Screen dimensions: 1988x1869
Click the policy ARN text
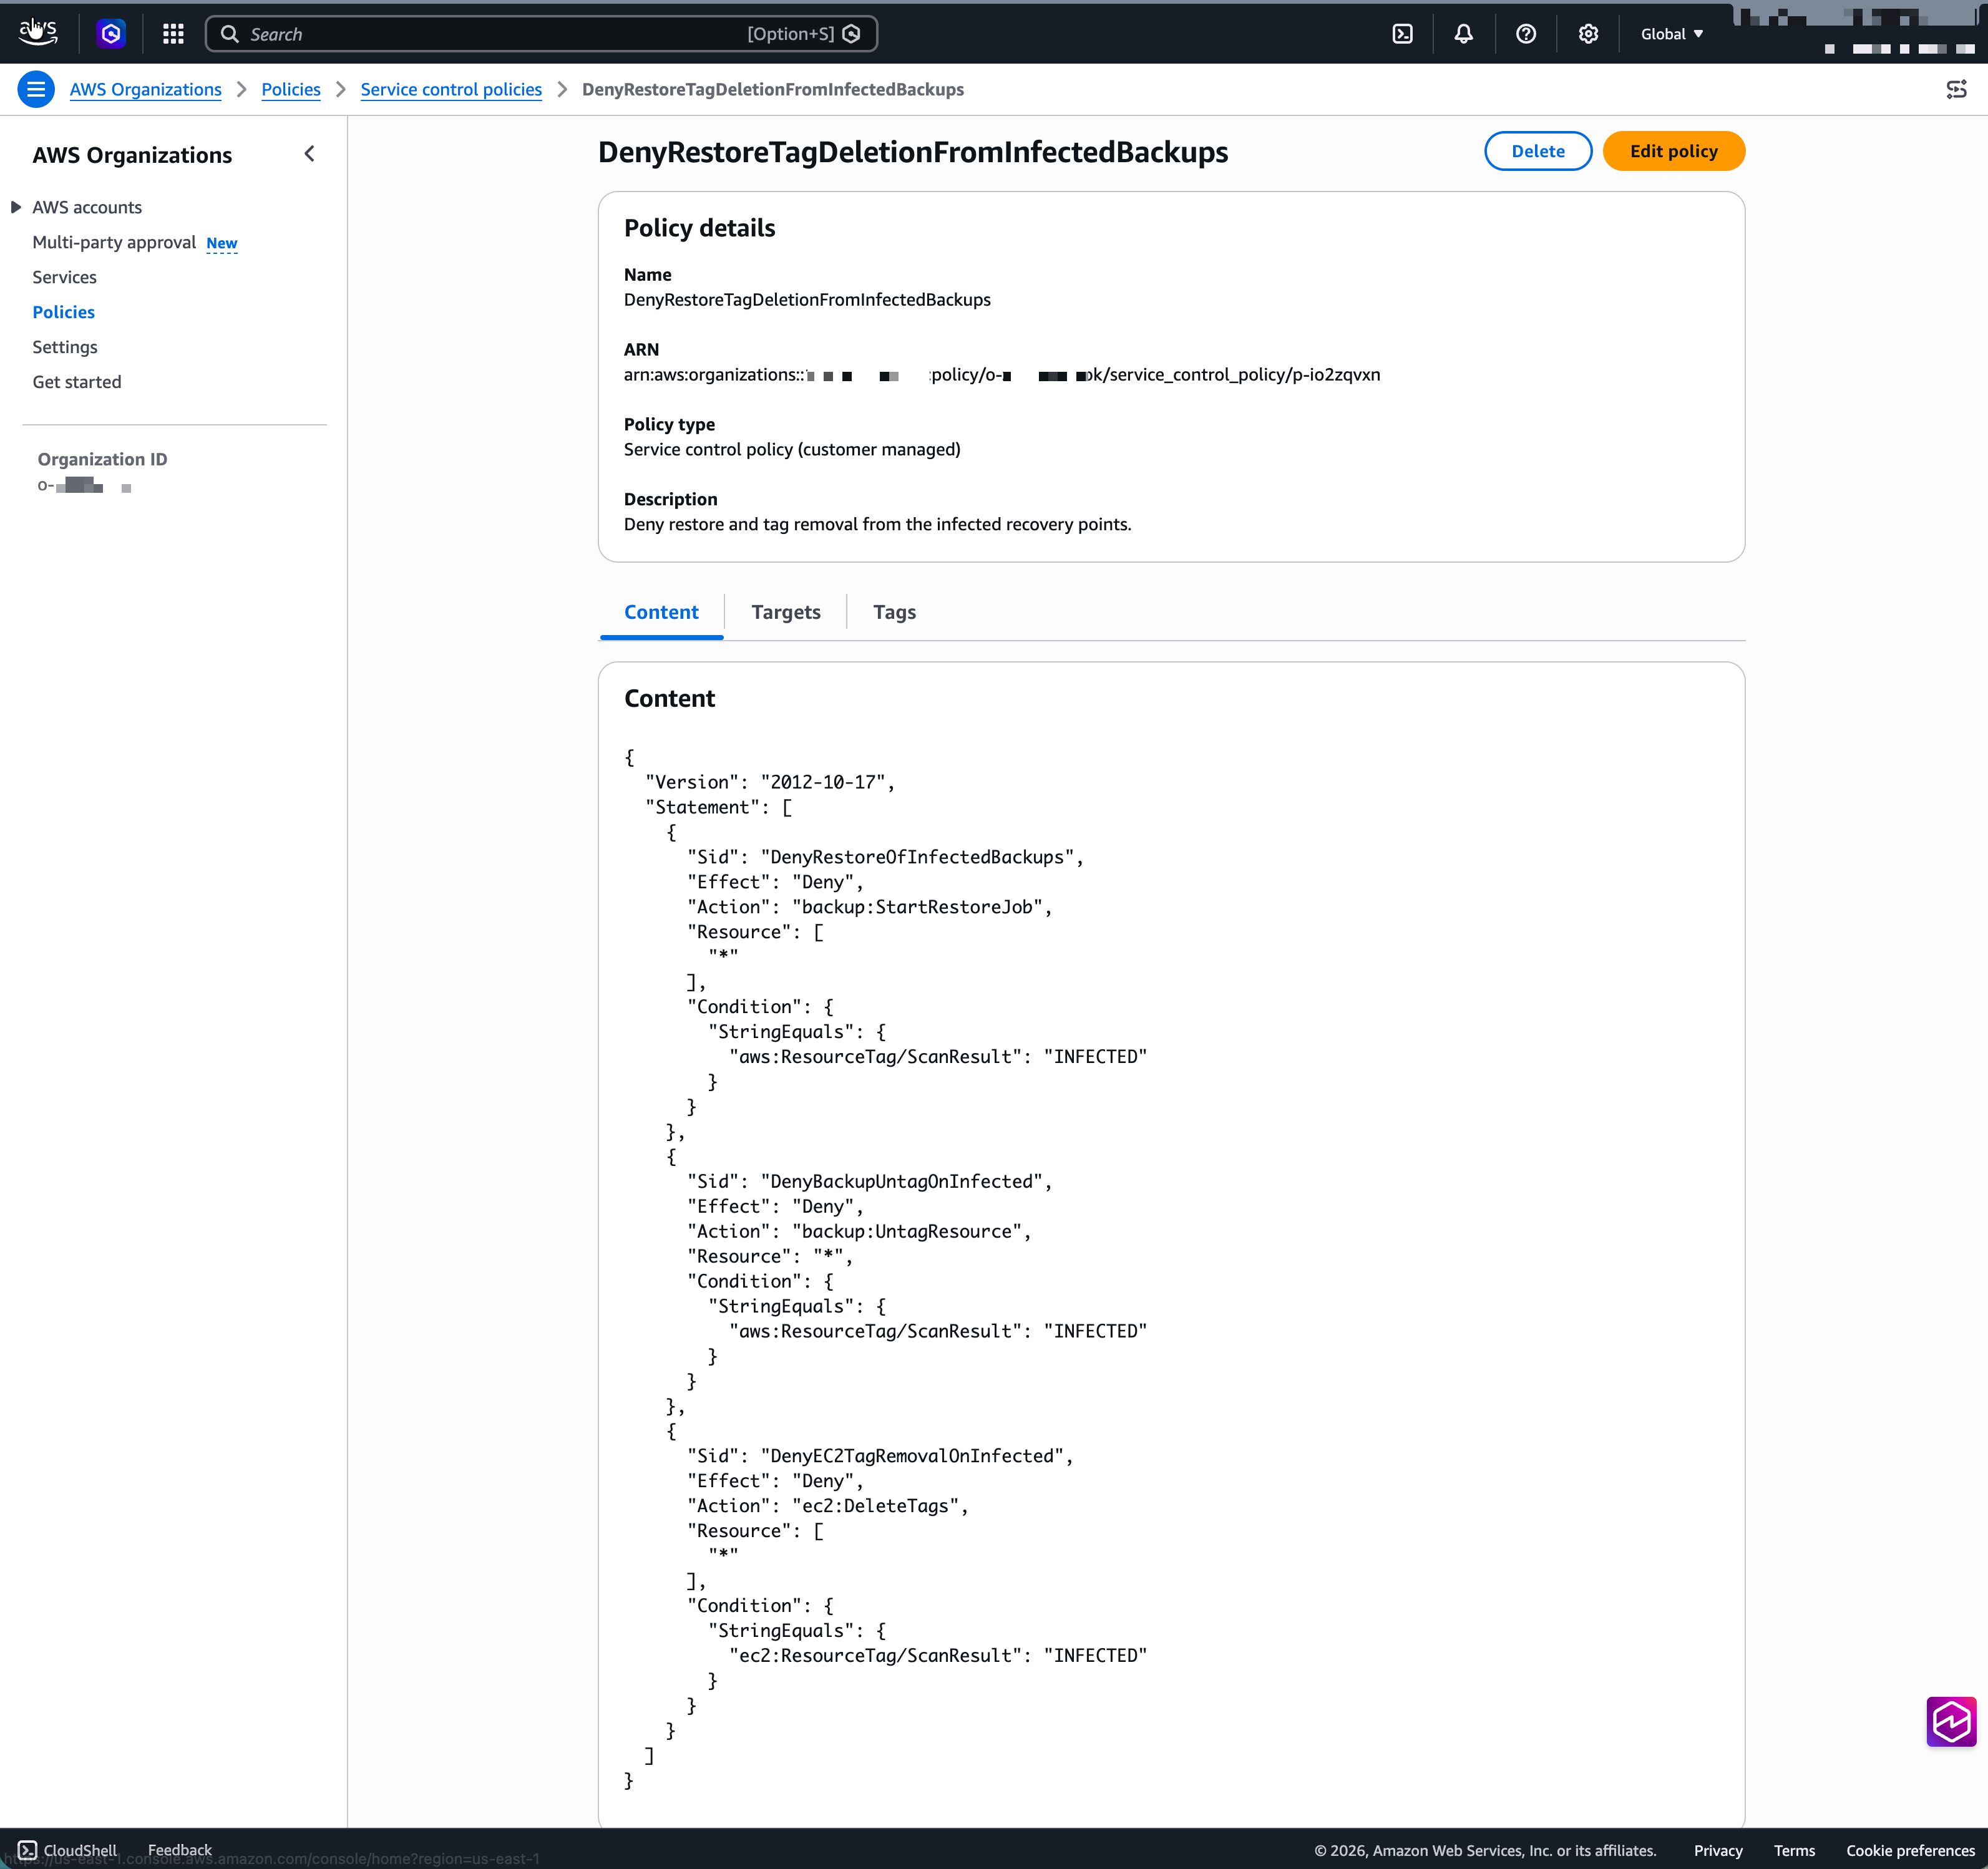pyautogui.click(x=1001, y=375)
